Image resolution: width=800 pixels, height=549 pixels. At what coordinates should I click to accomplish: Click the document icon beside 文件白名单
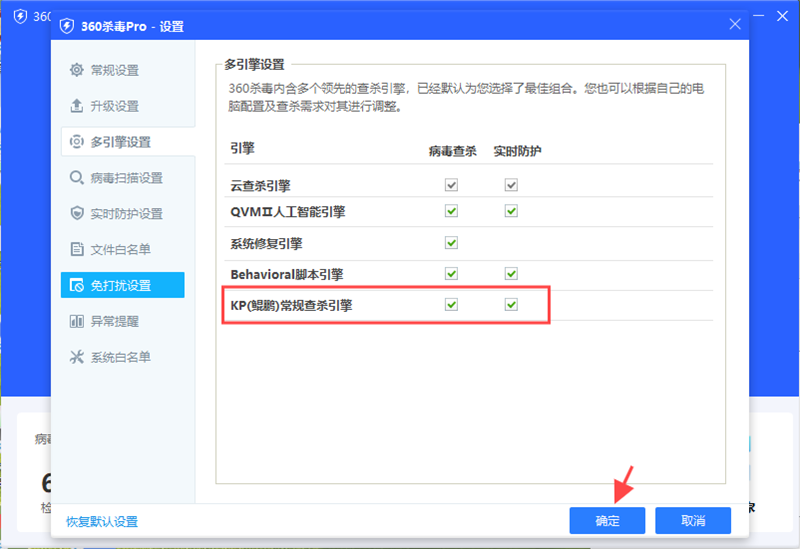pos(77,249)
